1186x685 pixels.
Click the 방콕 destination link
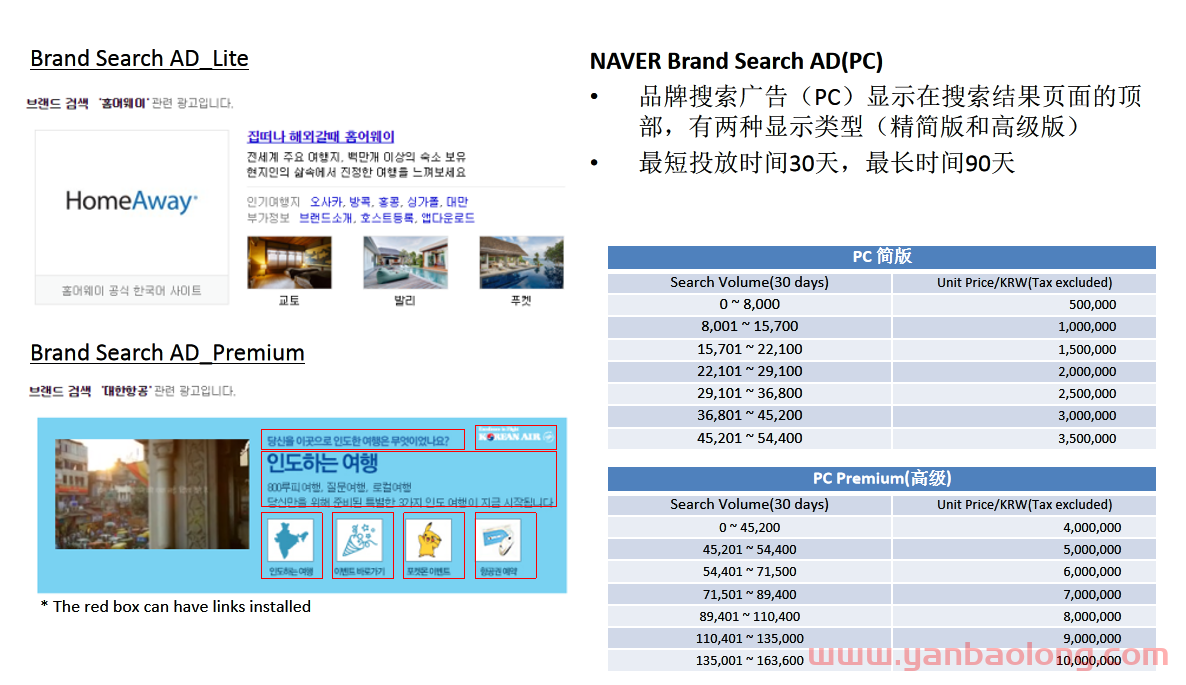coord(360,202)
